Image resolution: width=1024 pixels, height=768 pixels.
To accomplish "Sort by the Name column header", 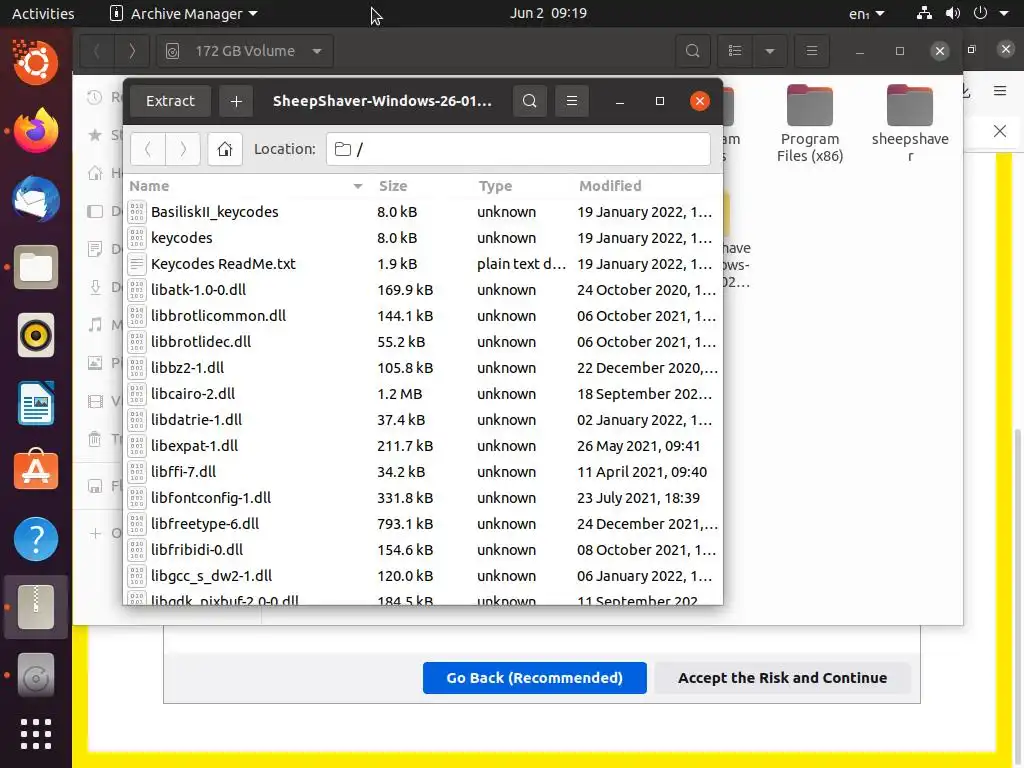I will pos(246,186).
